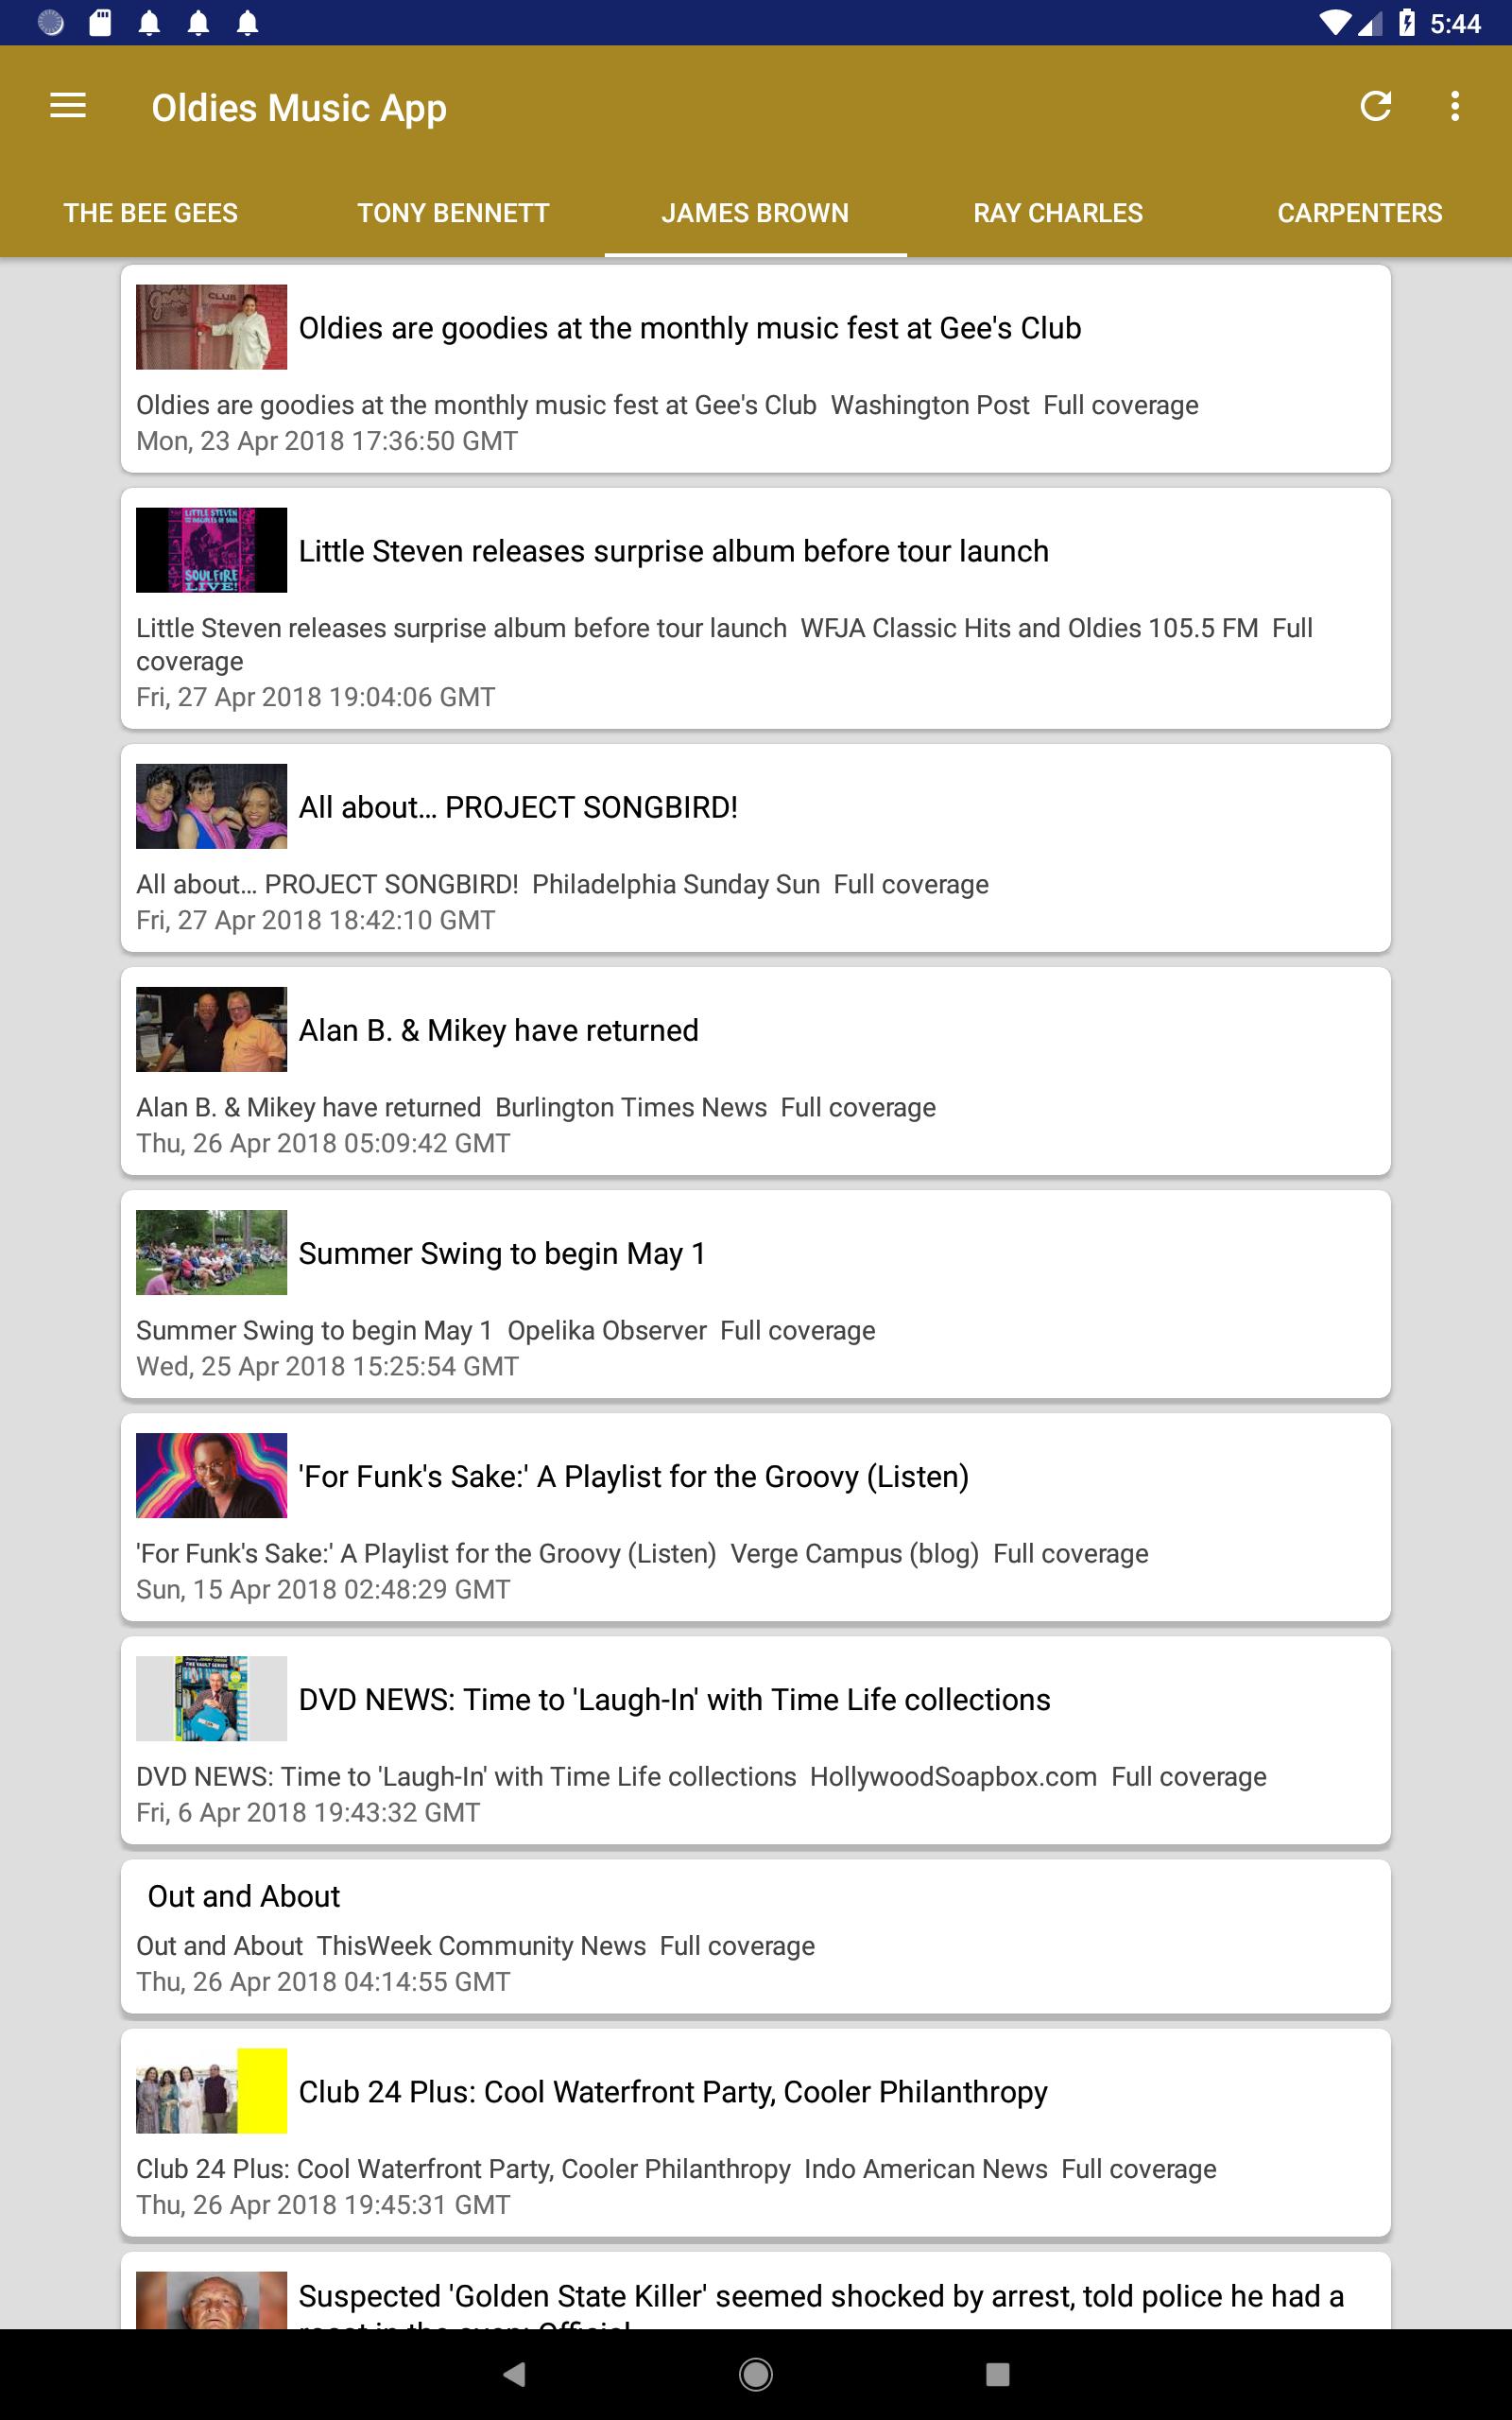The height and width of the screenshot is (2420, 1512).
Task: Open the hamburger navigation menu
Action: [x=68, y=106]
